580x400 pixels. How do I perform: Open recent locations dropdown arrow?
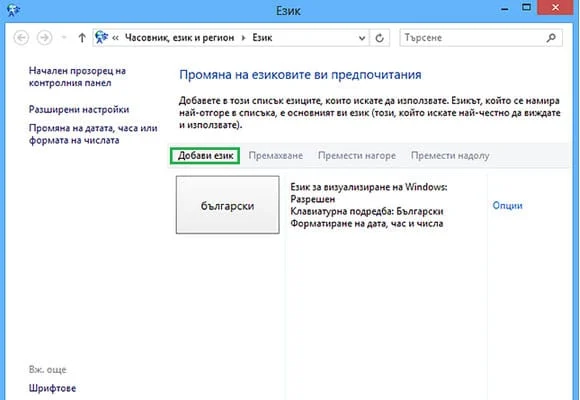(64, 38)
